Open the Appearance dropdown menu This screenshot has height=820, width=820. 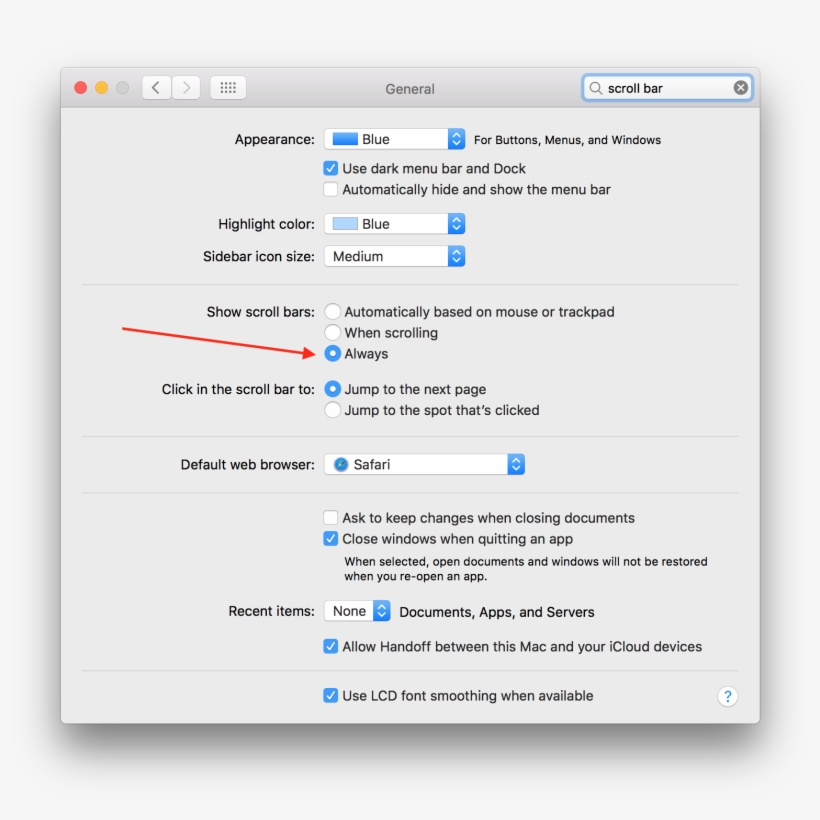[x=394, y=138]
